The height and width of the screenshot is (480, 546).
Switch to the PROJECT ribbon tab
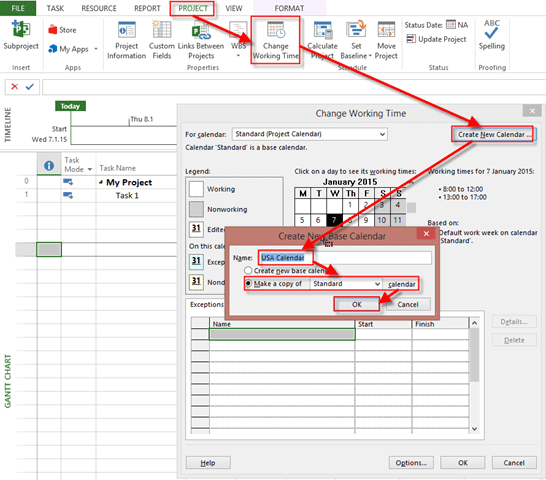193,8
